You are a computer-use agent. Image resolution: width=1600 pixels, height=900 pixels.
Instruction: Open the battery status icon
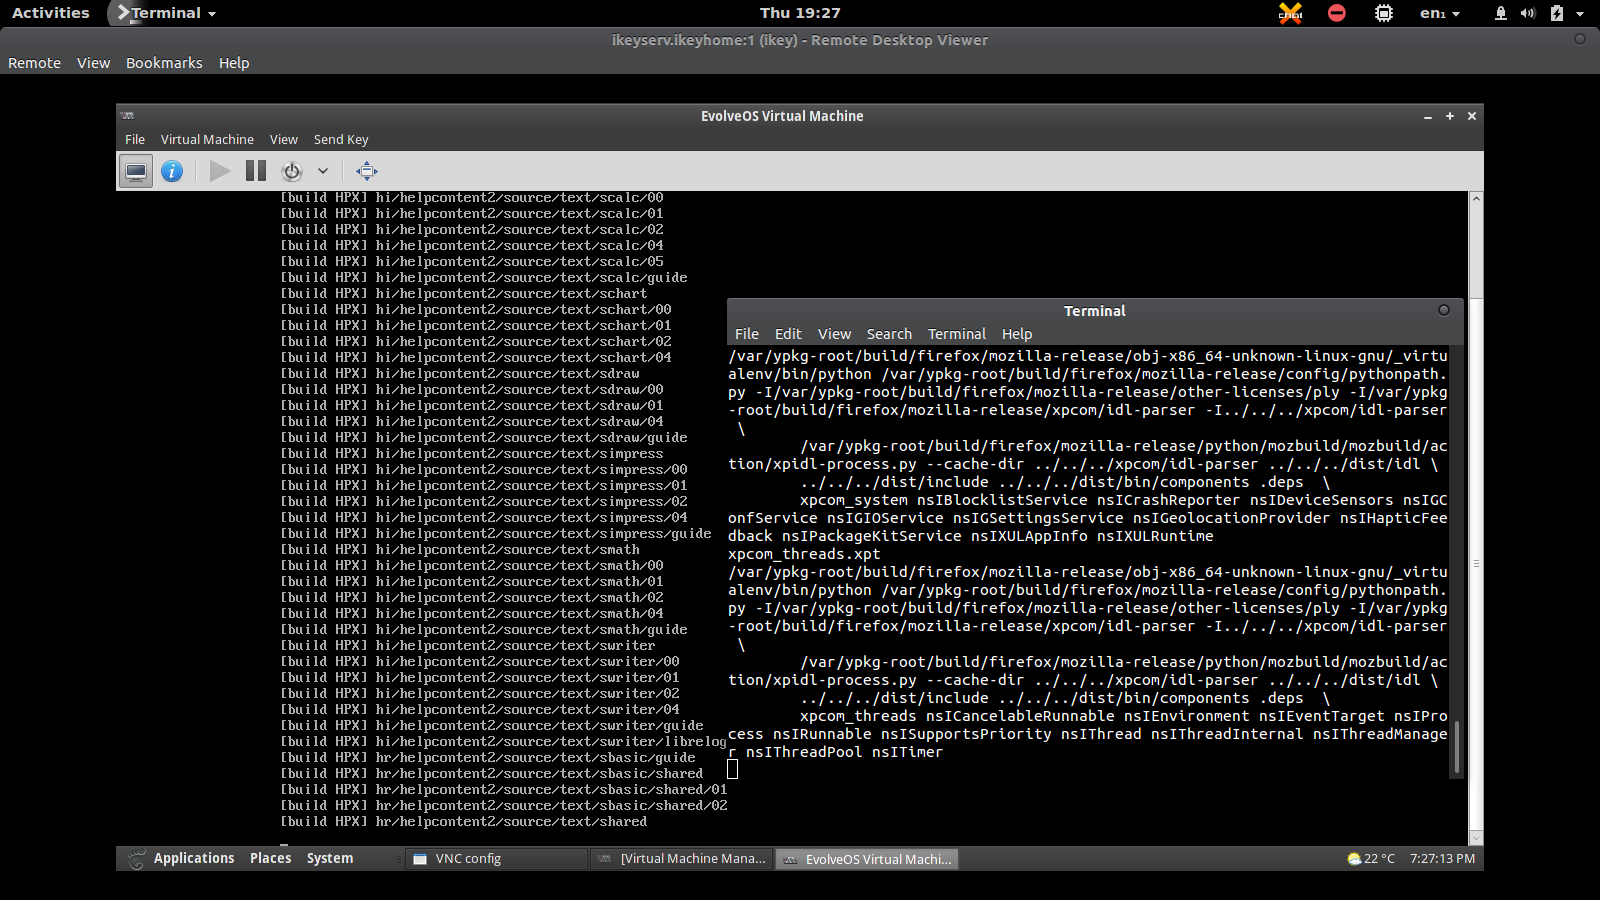tap(1556, 13)
